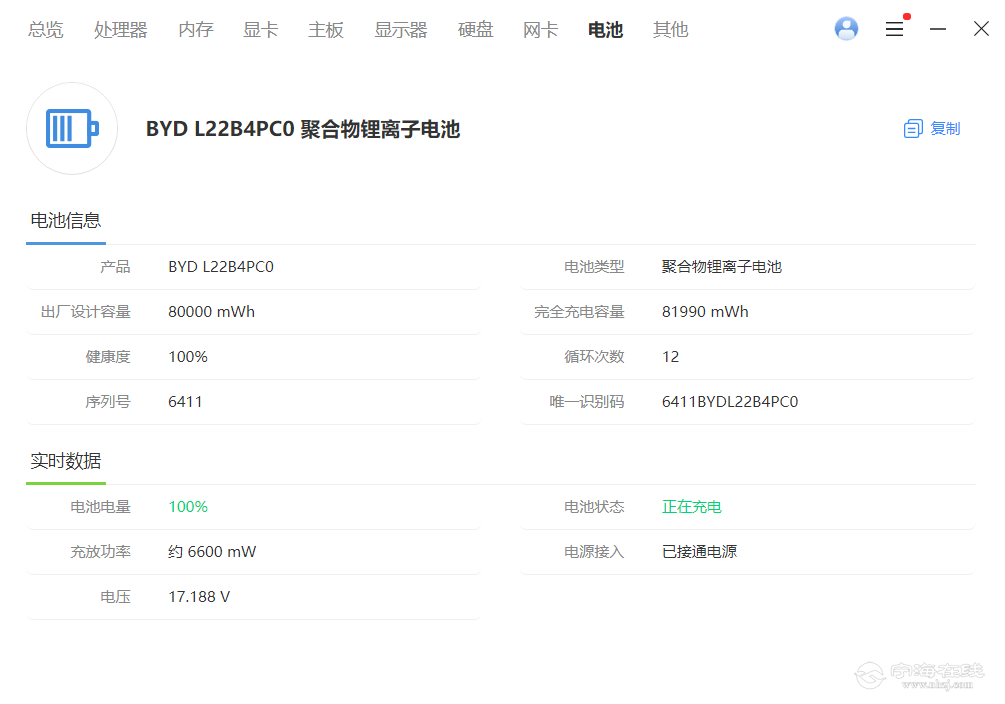Viewport: 1005px width, 704px height.
Task: Click the 约 6600 mW power value
Action: coord(212,551)
